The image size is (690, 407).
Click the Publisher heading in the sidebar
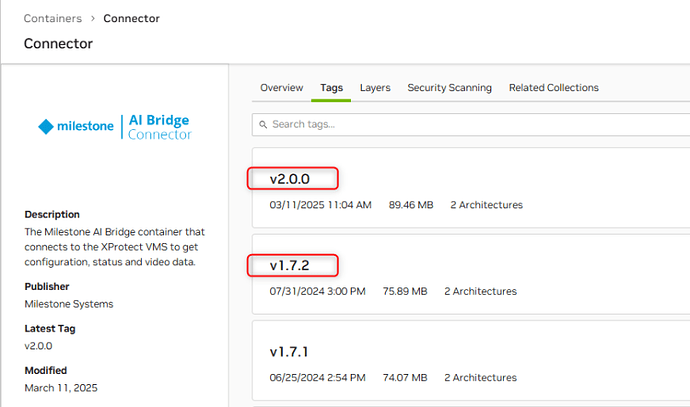point(47,286)
